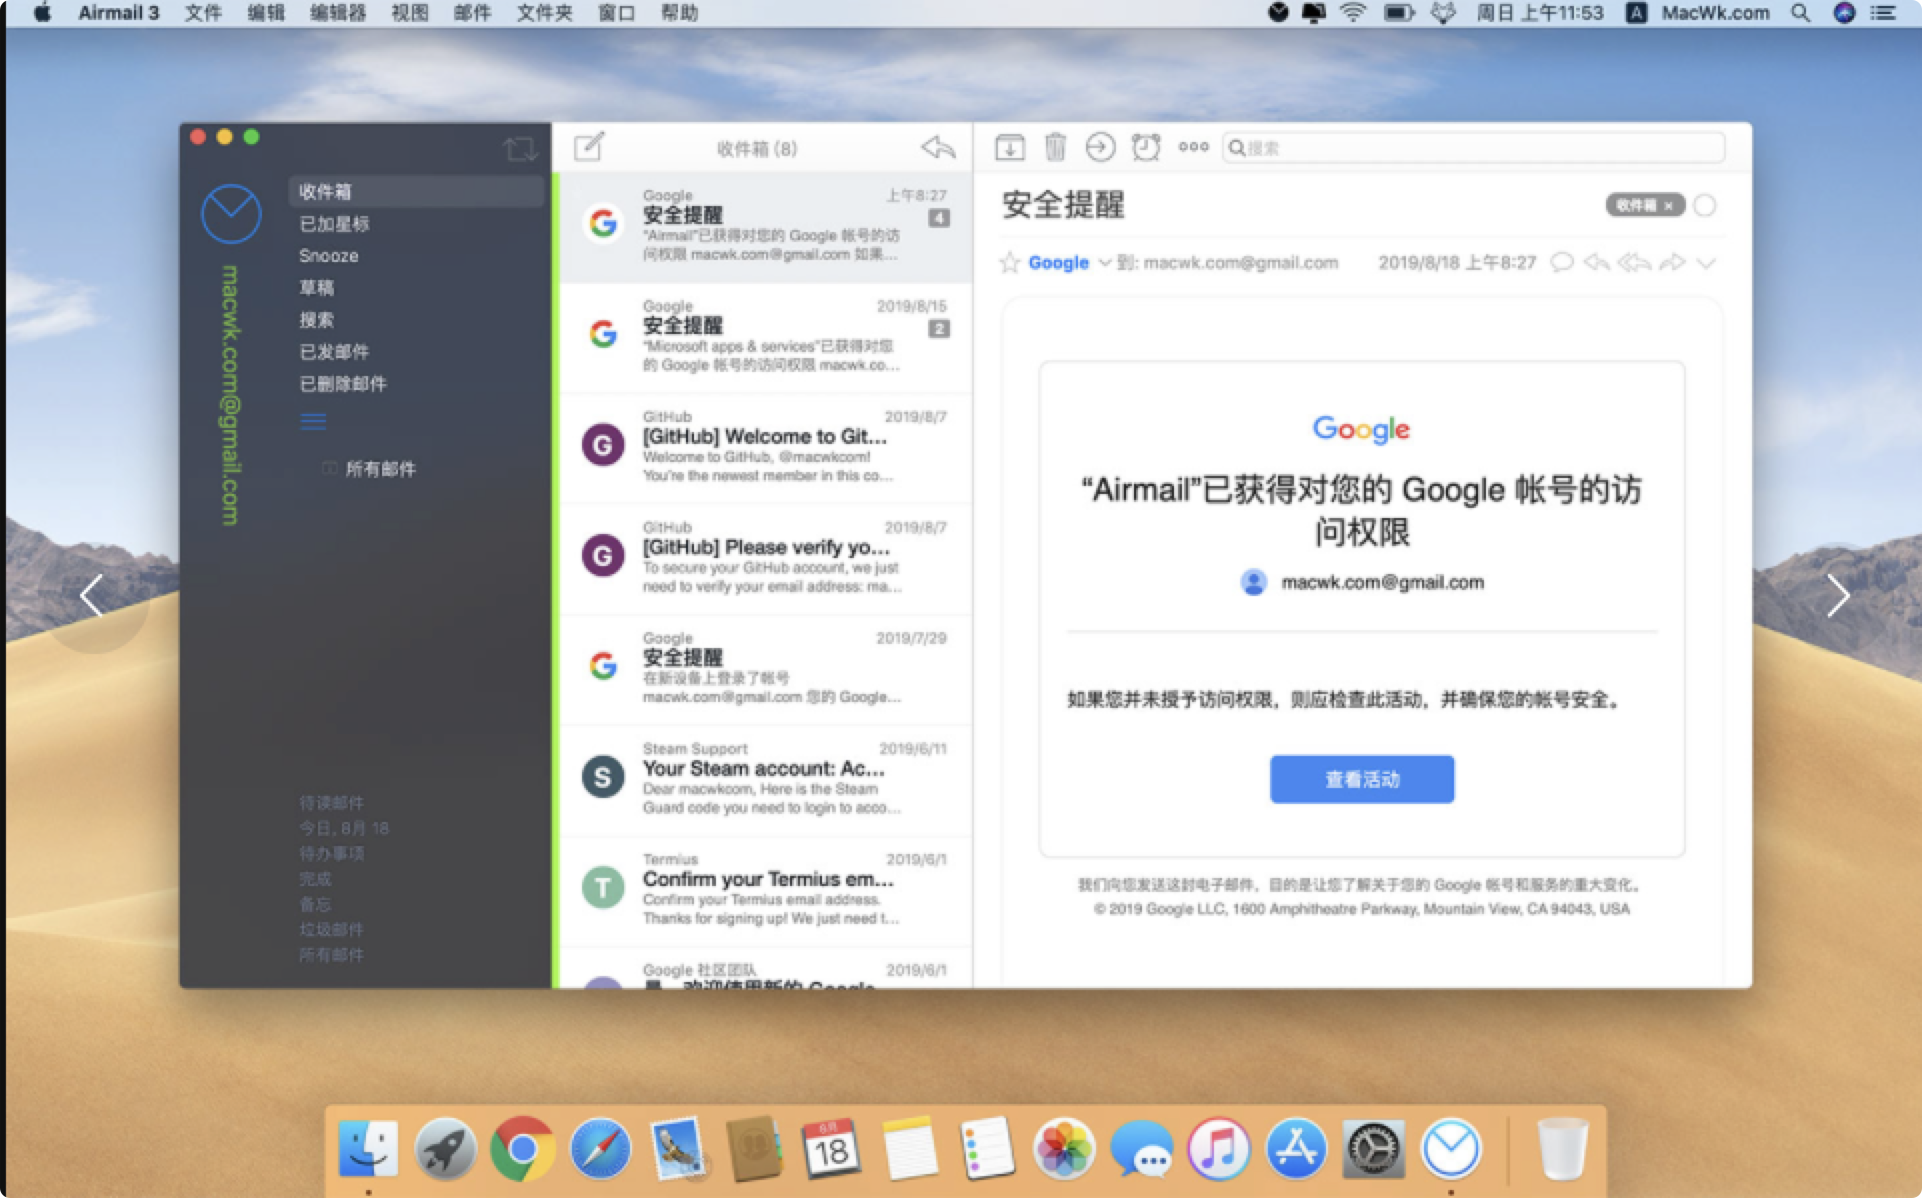1922x1198 pixels.
Task: Select the 已发邮件 sidebar folder
Action: click(334, 352)
